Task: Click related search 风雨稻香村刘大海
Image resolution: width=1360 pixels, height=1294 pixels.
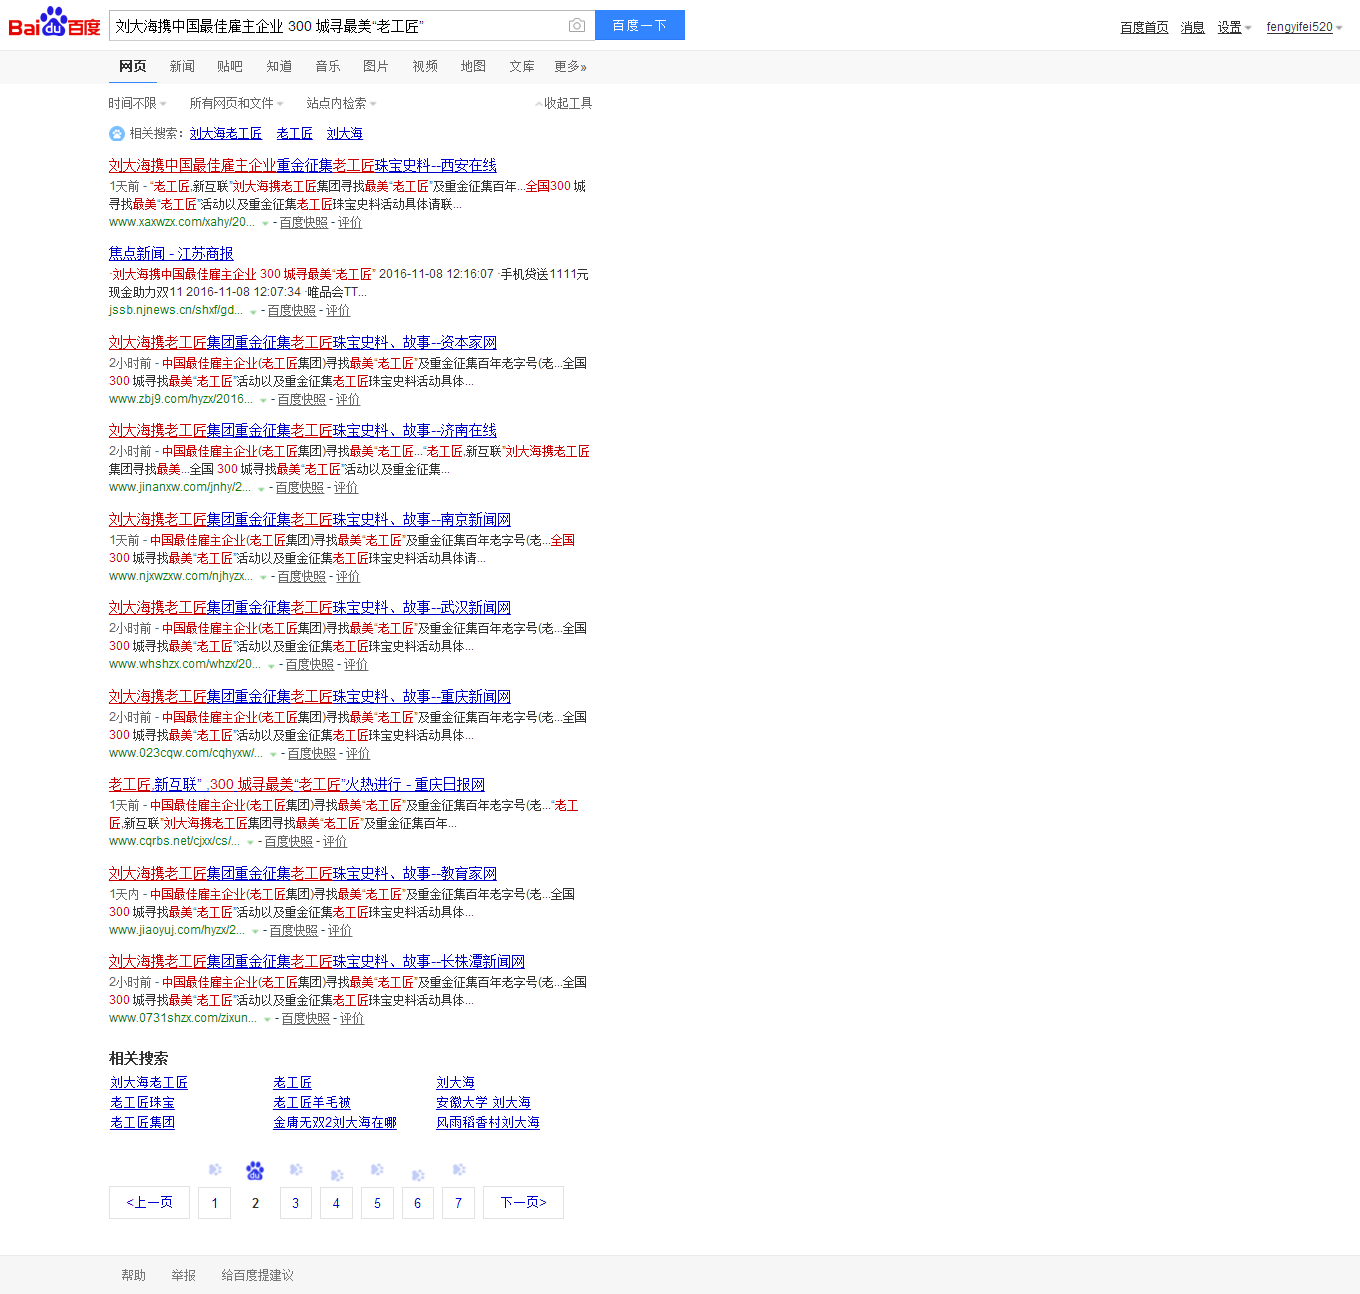Action: 488,1123
